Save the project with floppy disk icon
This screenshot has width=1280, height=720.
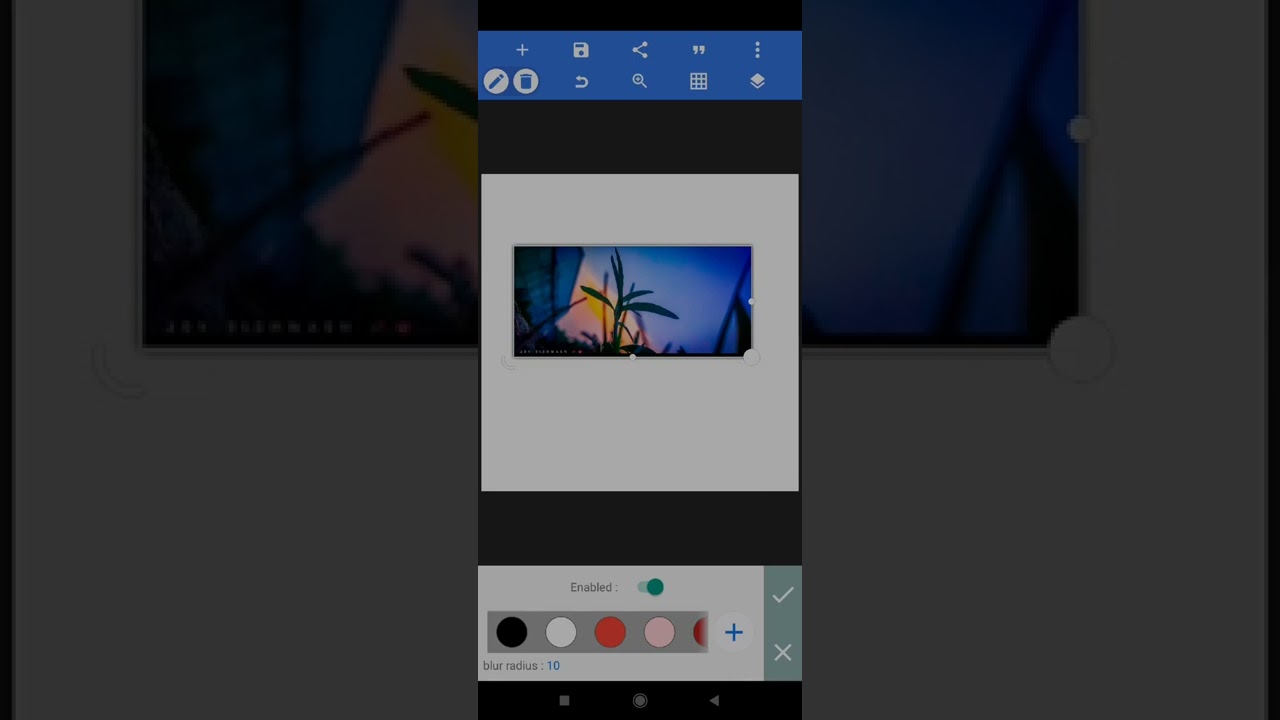(x=581, y=50)
